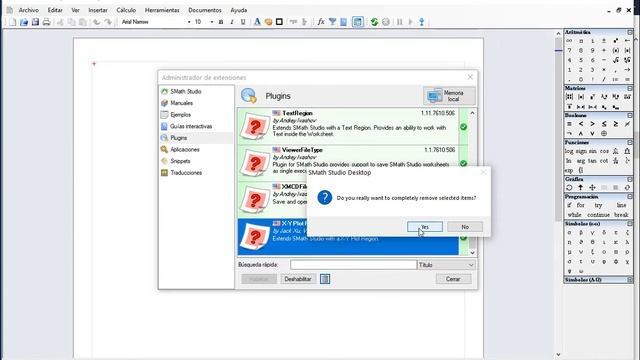Insert the while statement from Programación
Screen dimensions: 640x360
pos(574,215)
